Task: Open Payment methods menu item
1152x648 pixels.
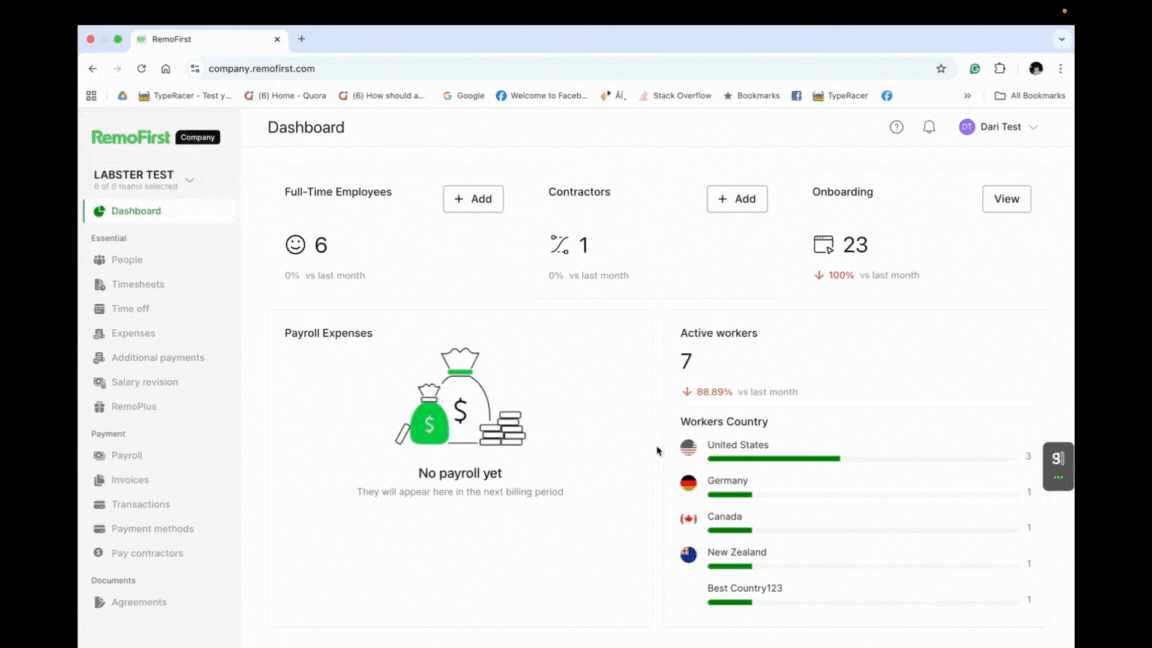Action: (152, 529)
